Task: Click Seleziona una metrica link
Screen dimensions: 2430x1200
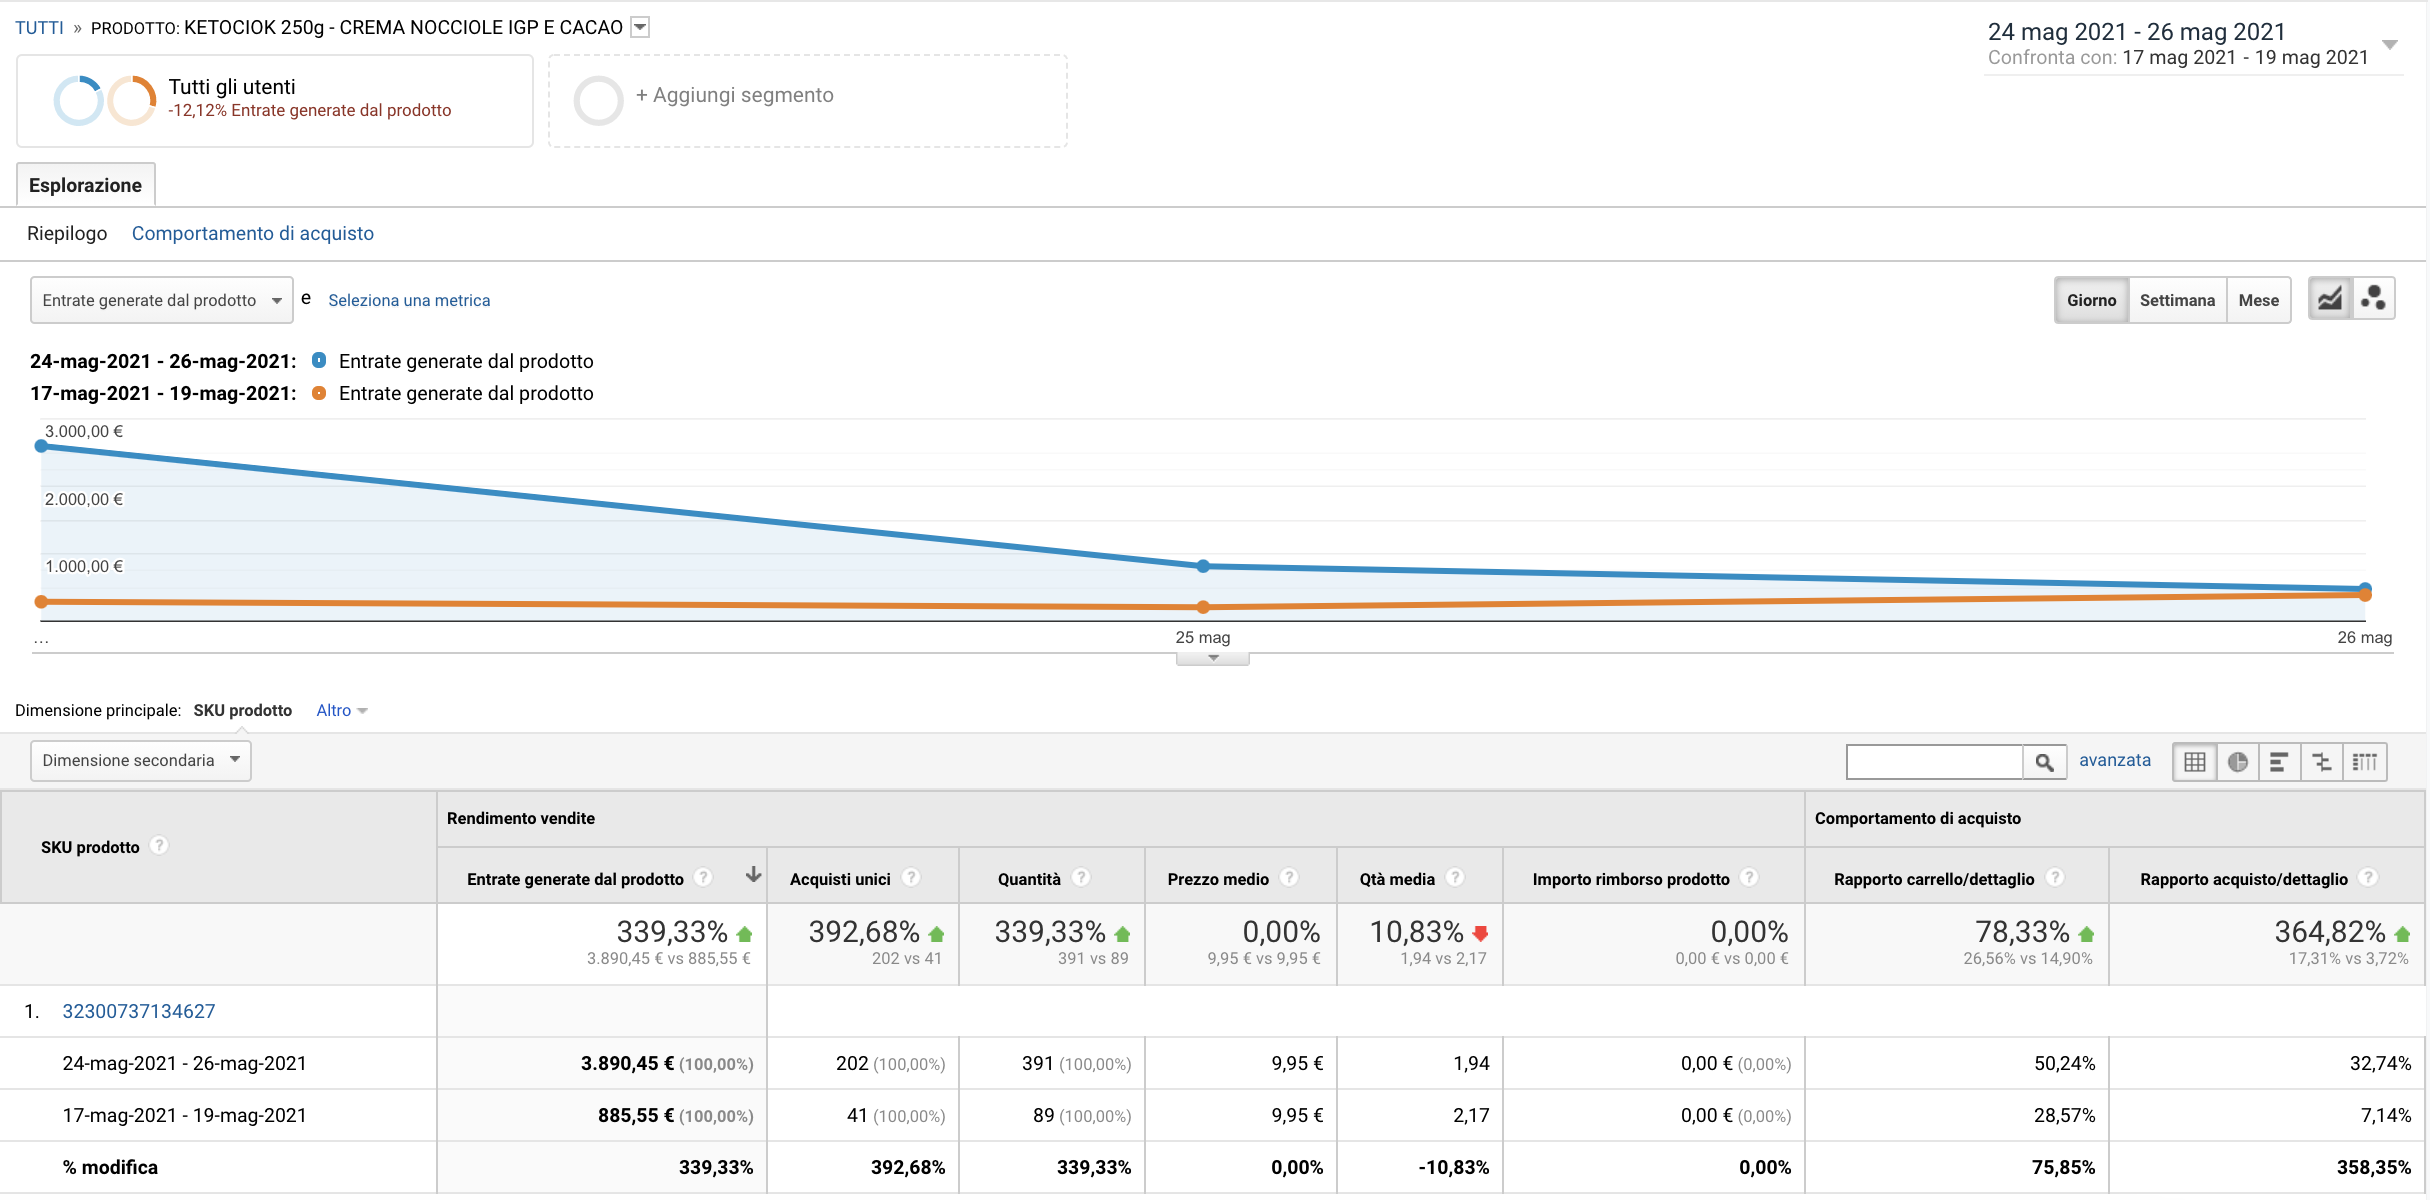Action: 409,300
